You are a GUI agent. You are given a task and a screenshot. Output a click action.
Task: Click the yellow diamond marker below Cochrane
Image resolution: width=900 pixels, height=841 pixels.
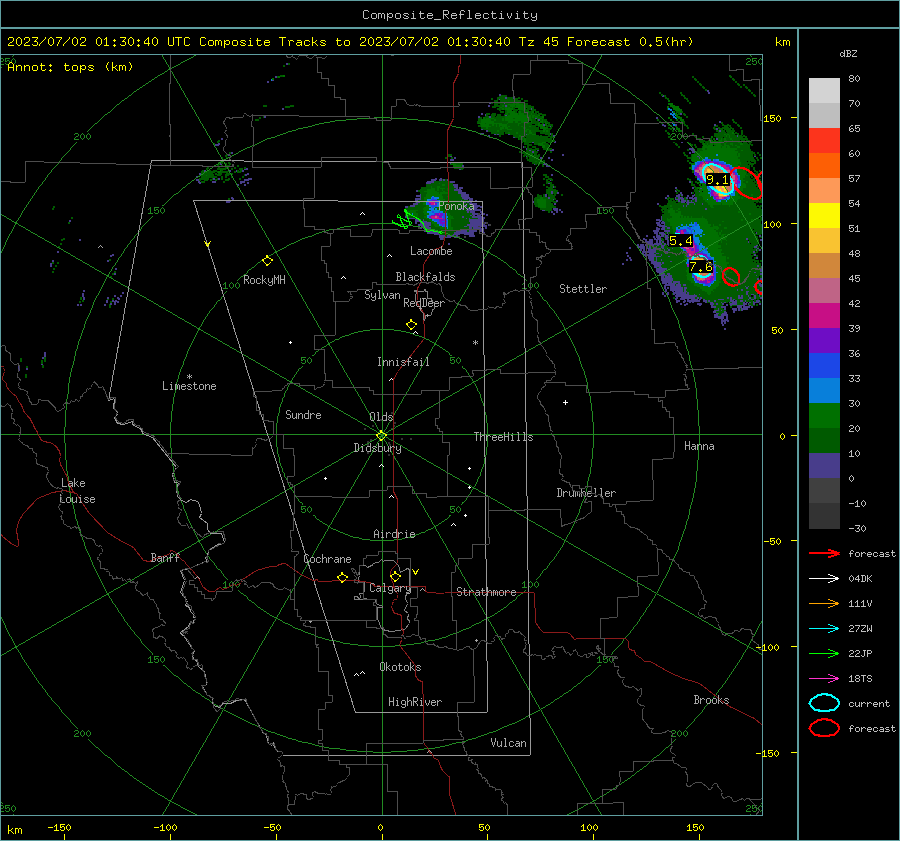point(342,577)
